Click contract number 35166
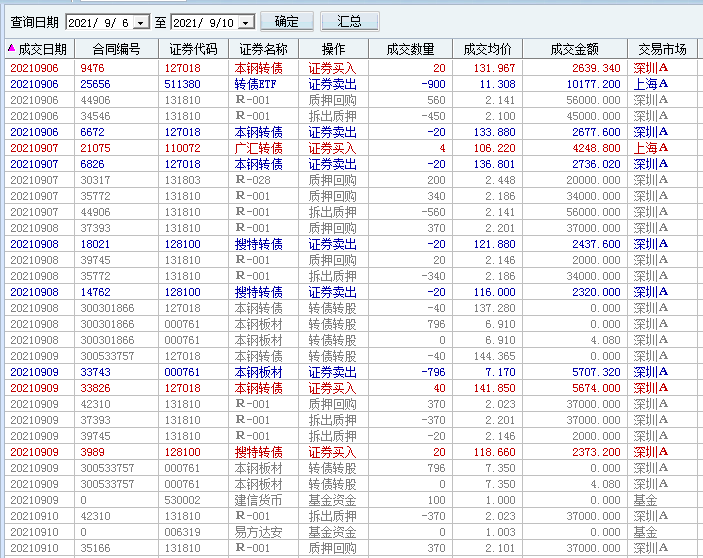This screenshot has height=558, width=703. pos(95,548)
